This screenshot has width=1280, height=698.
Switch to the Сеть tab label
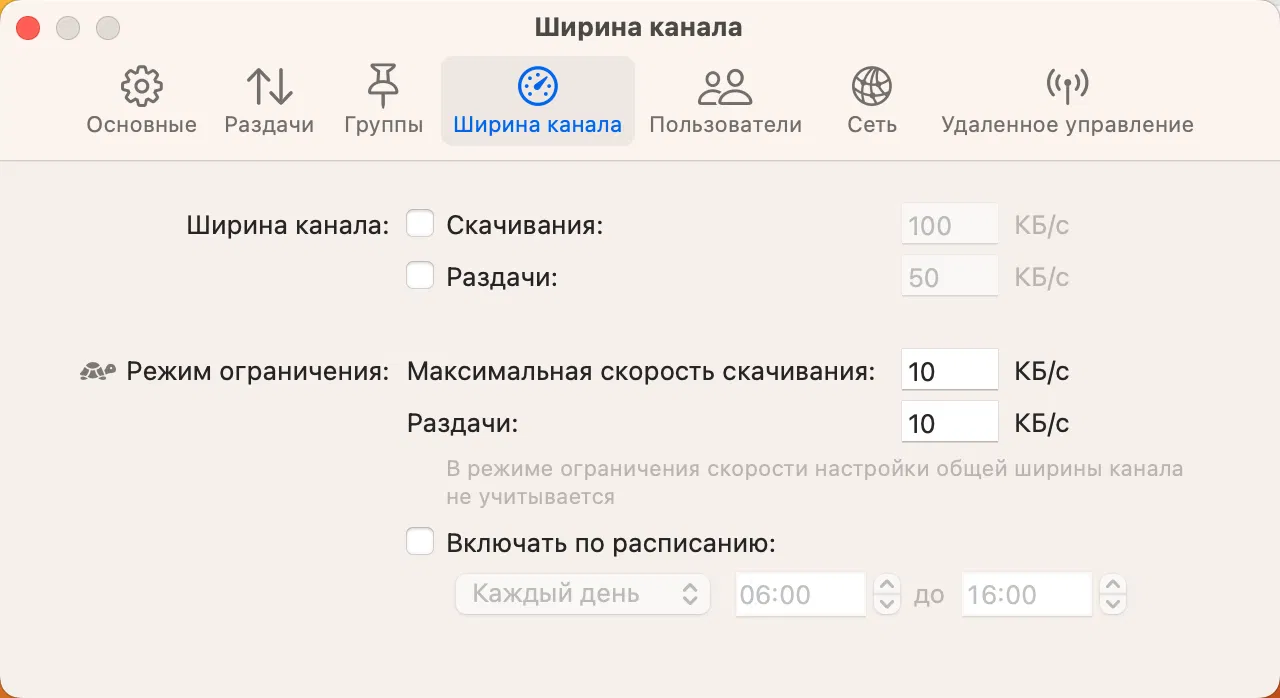871,125
